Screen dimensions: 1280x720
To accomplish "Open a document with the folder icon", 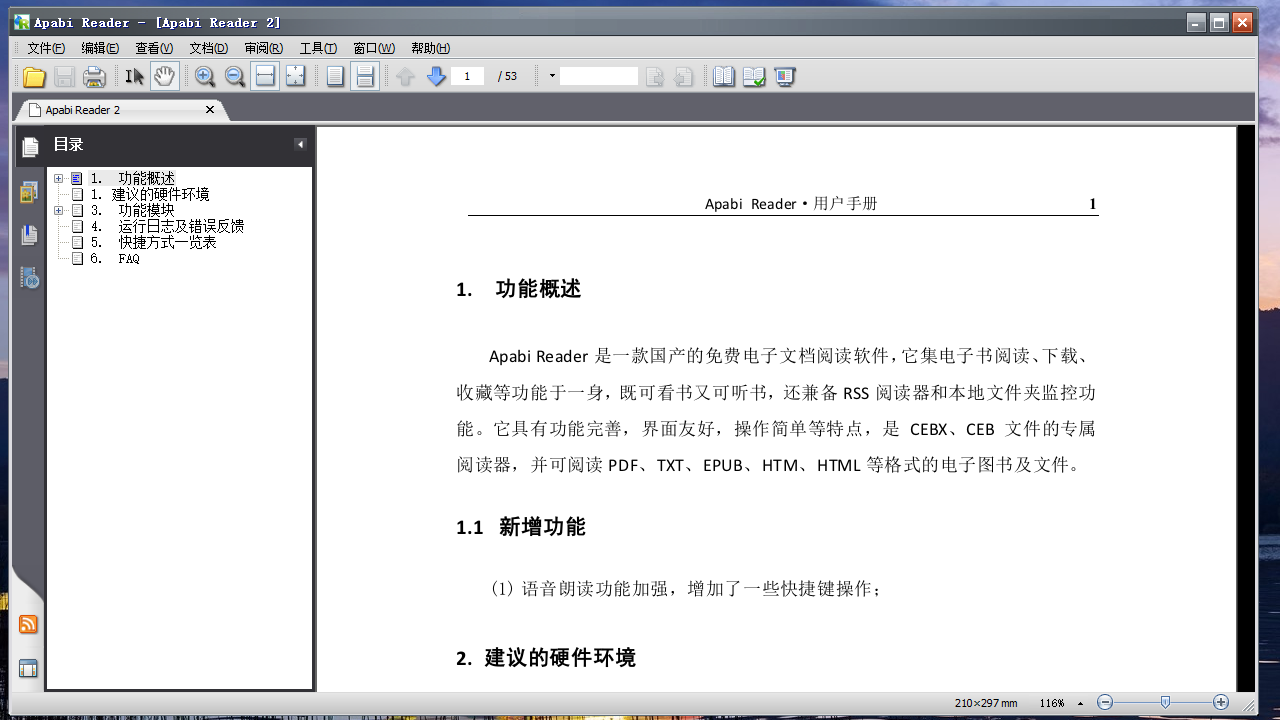I will click(33, 76).
